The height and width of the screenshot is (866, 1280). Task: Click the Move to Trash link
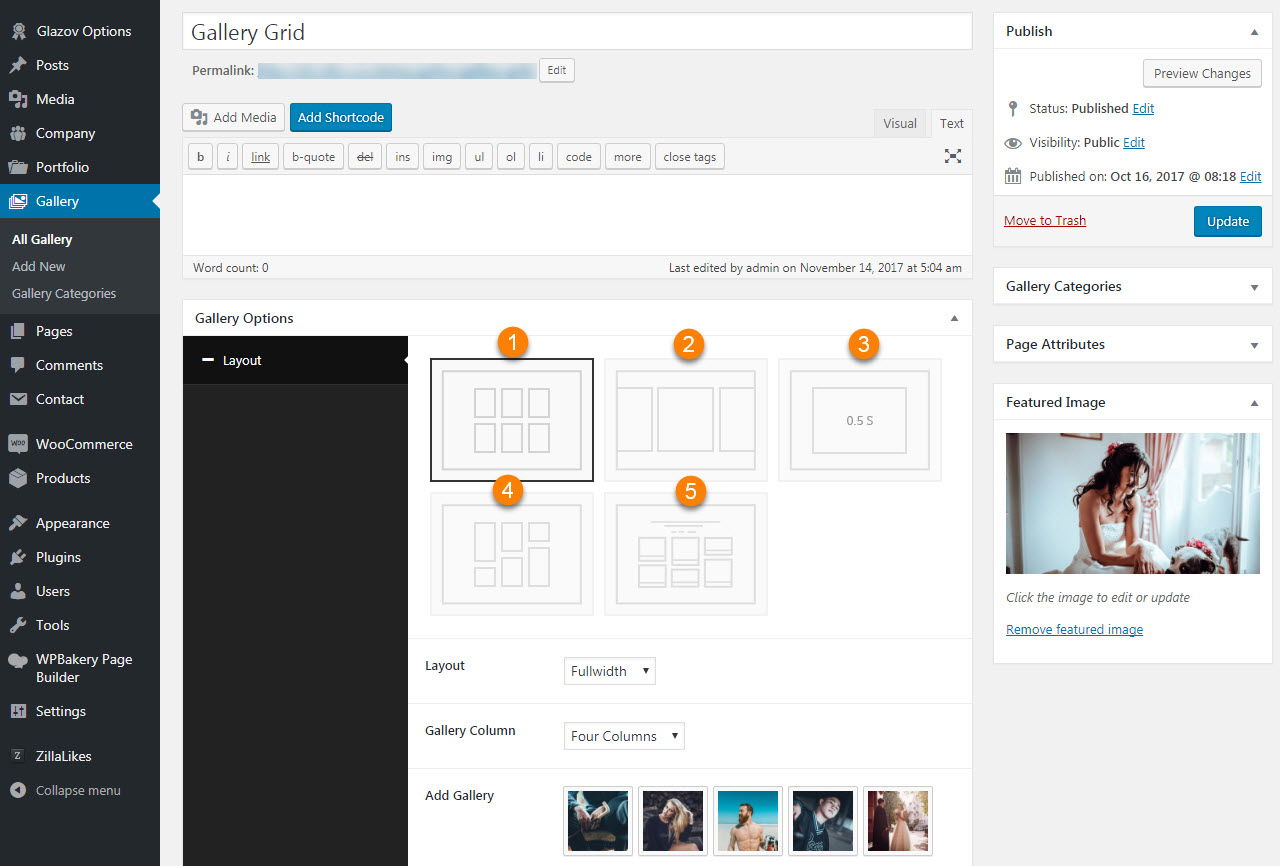click(1045, 220)
